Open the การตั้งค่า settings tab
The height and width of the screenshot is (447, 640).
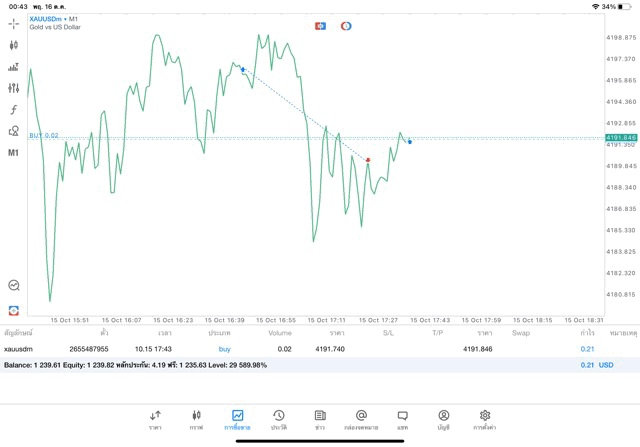click(x=485, y=419)
